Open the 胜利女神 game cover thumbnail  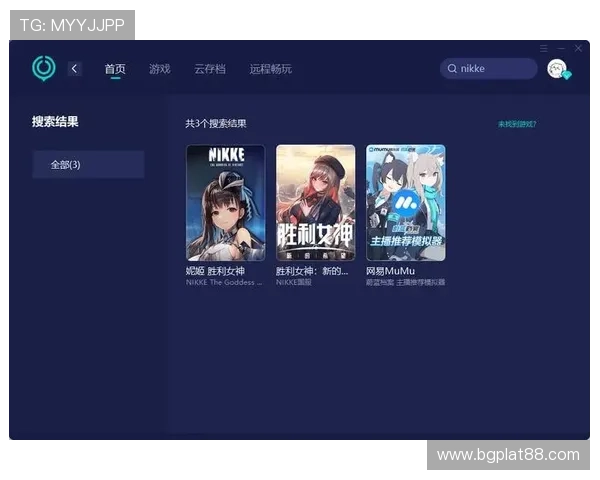pyautogui.click(x=316, y=203)
